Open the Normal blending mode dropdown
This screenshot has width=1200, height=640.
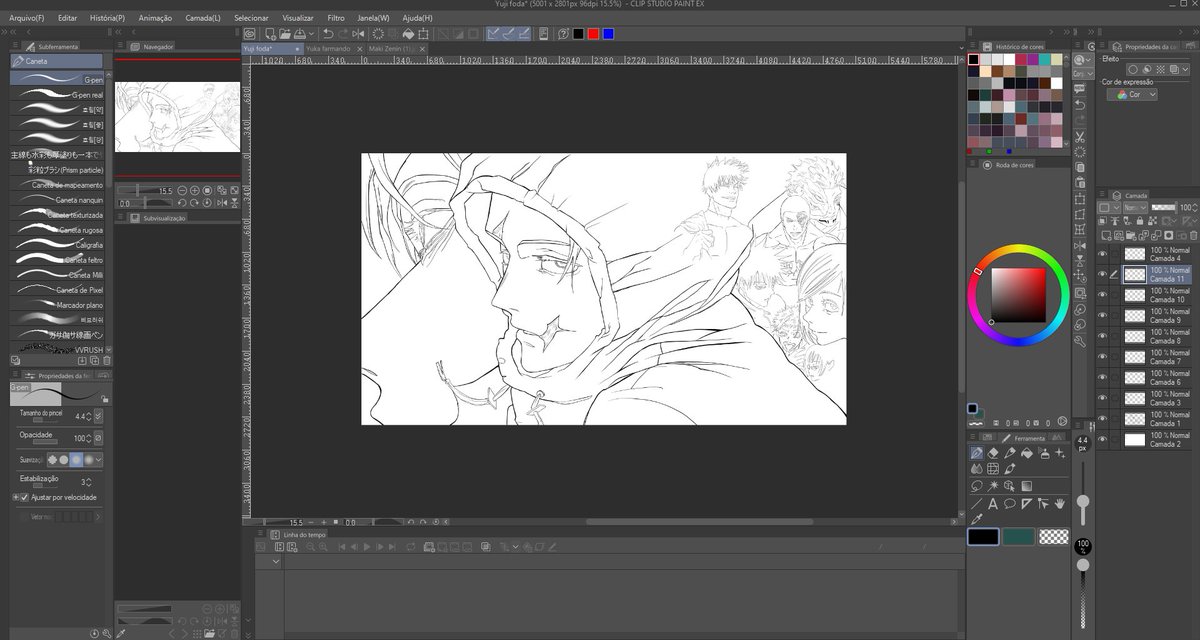pos(1135,207)
